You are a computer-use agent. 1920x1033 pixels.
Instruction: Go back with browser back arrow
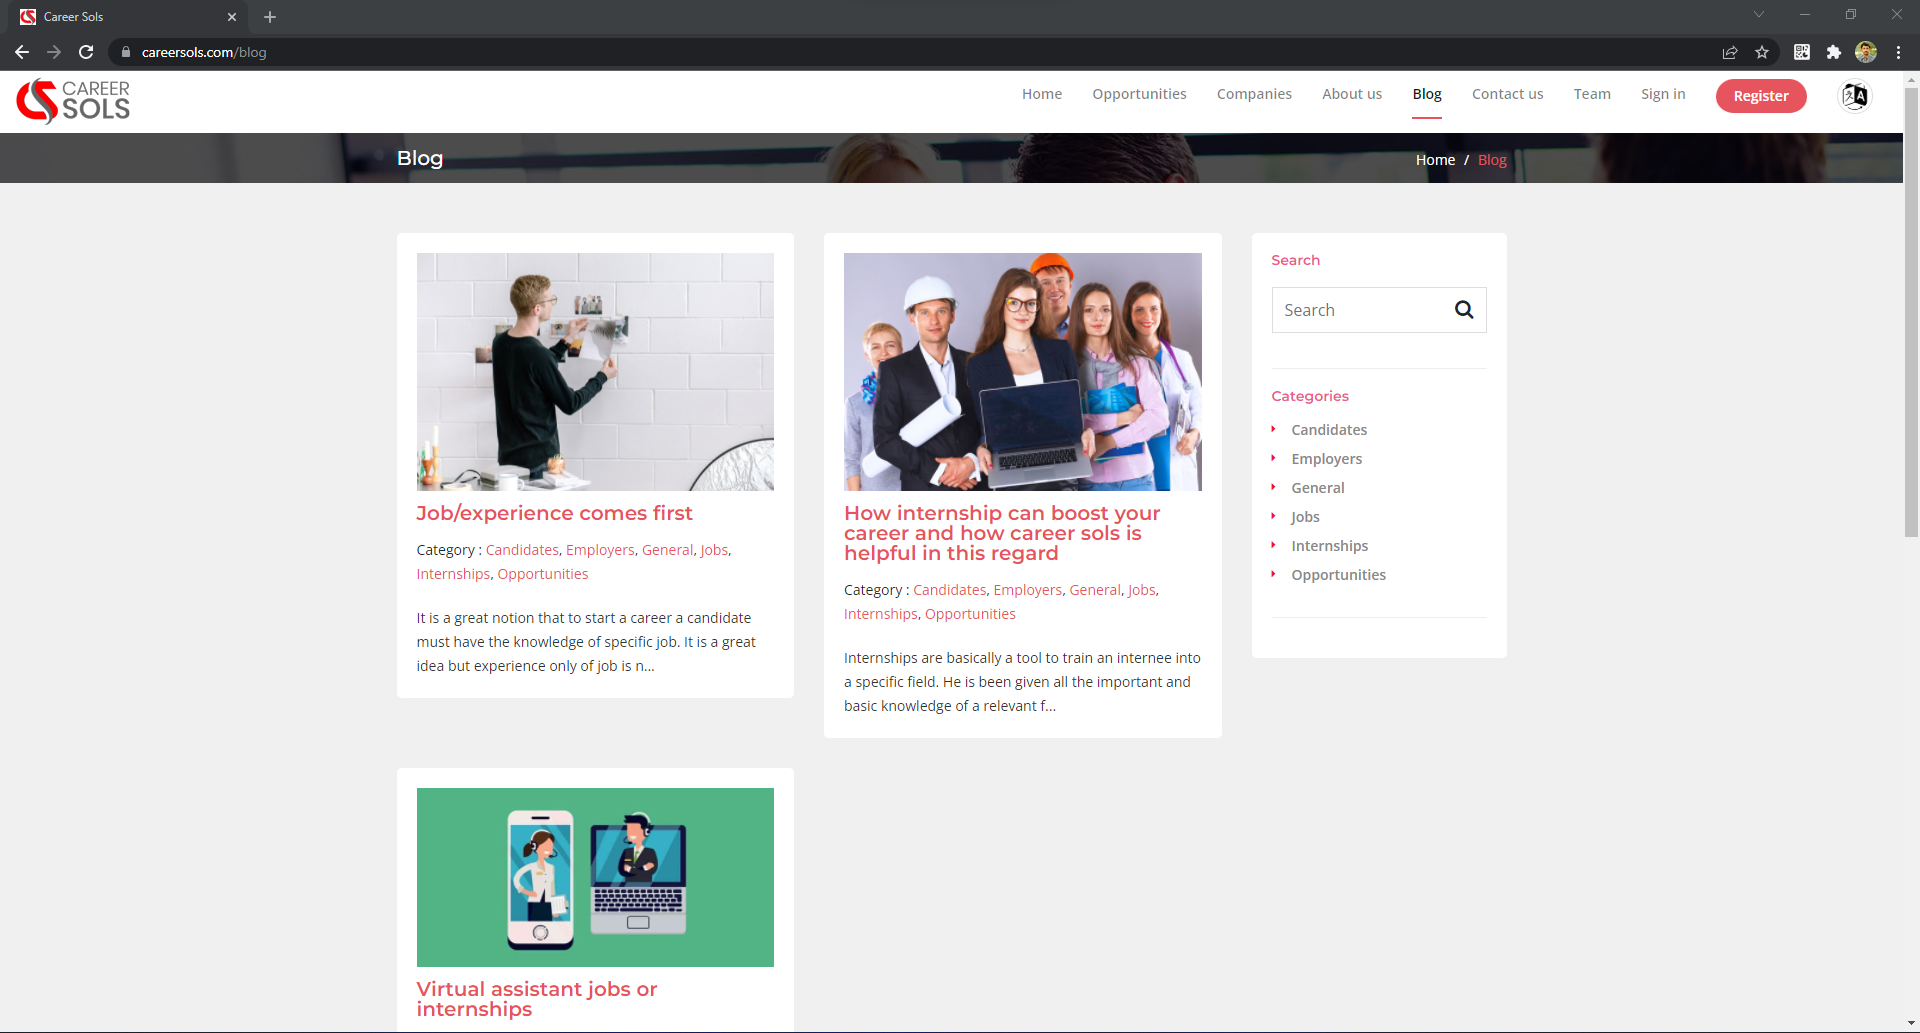point(22,52)
